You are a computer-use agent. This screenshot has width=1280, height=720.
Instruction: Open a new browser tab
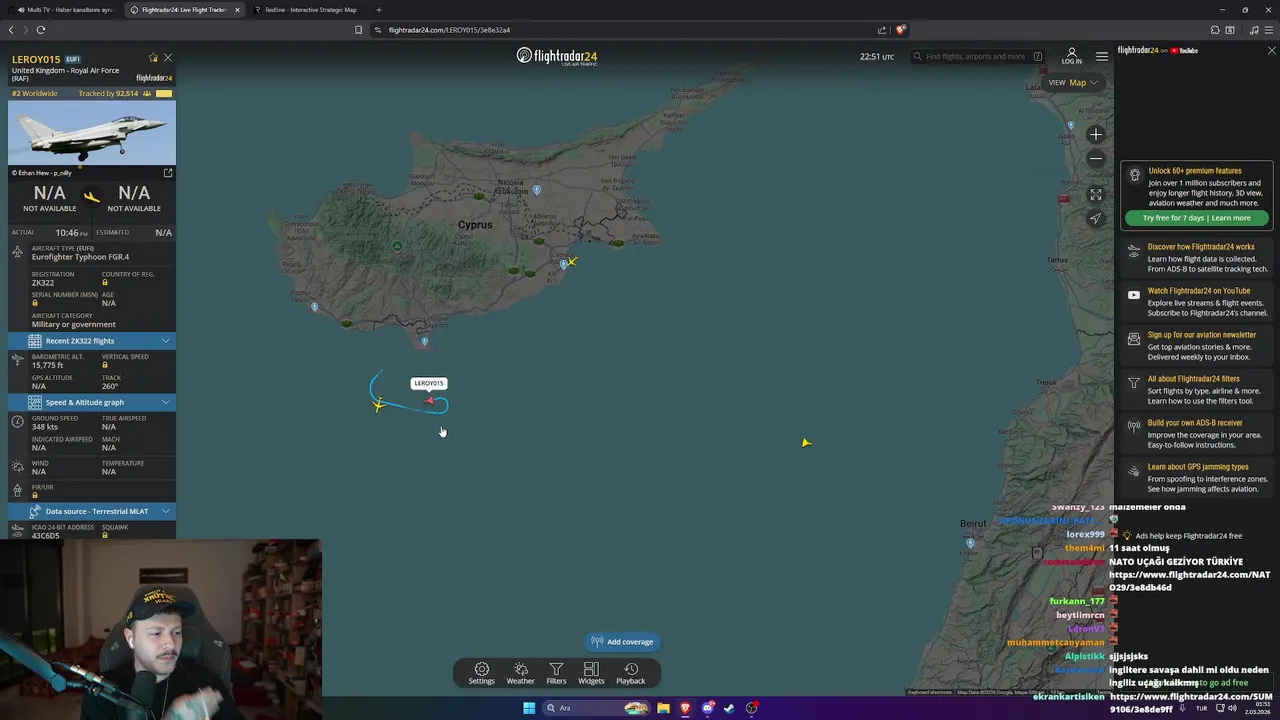[x=378, y=10]
